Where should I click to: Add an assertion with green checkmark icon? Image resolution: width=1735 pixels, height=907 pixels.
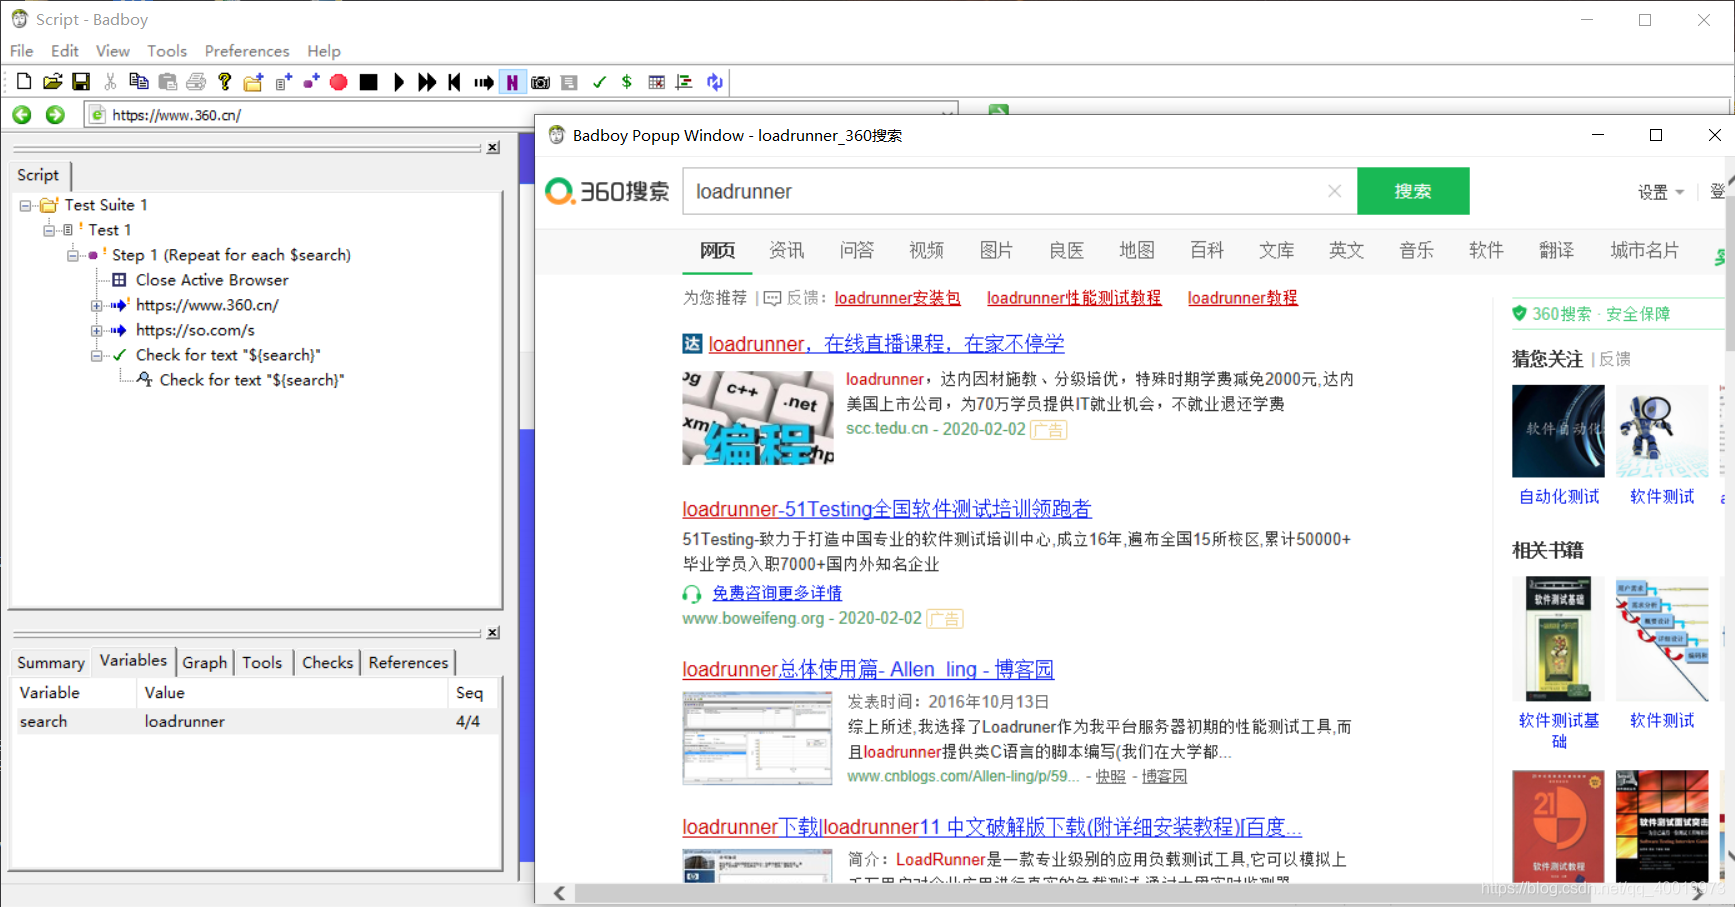point(599,82)
